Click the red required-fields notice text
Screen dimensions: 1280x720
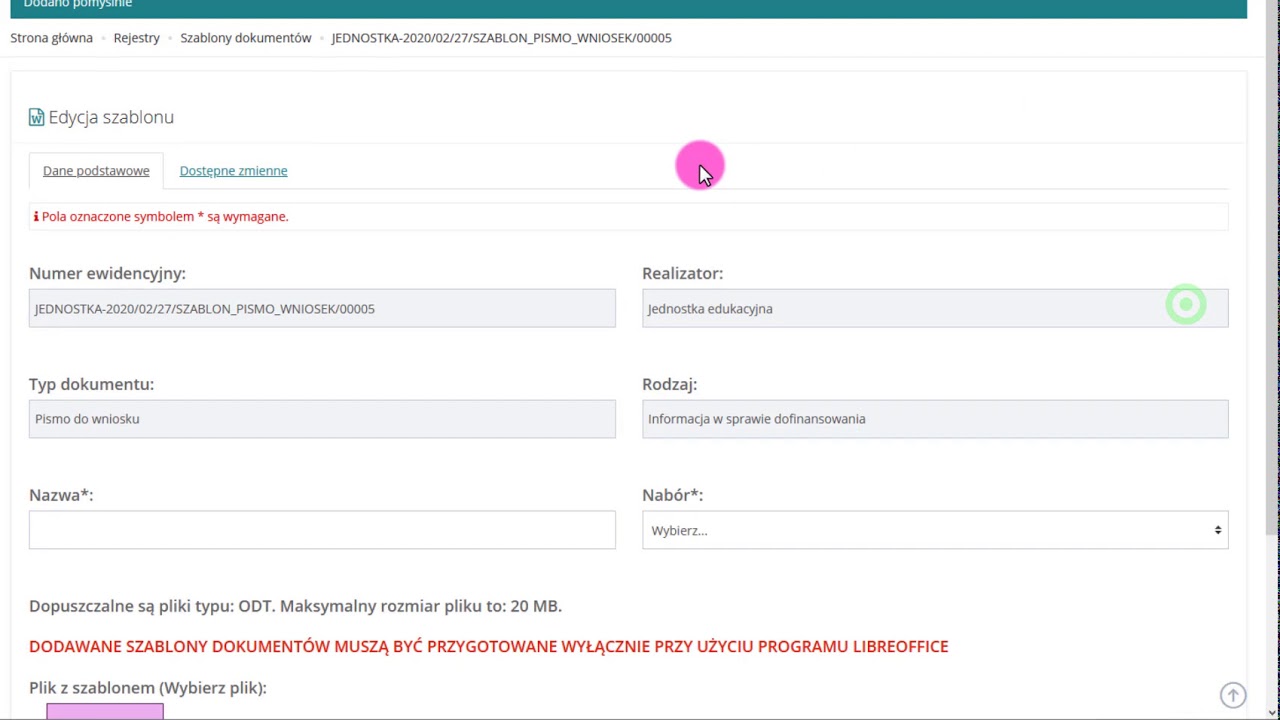(x=165, y=216)
